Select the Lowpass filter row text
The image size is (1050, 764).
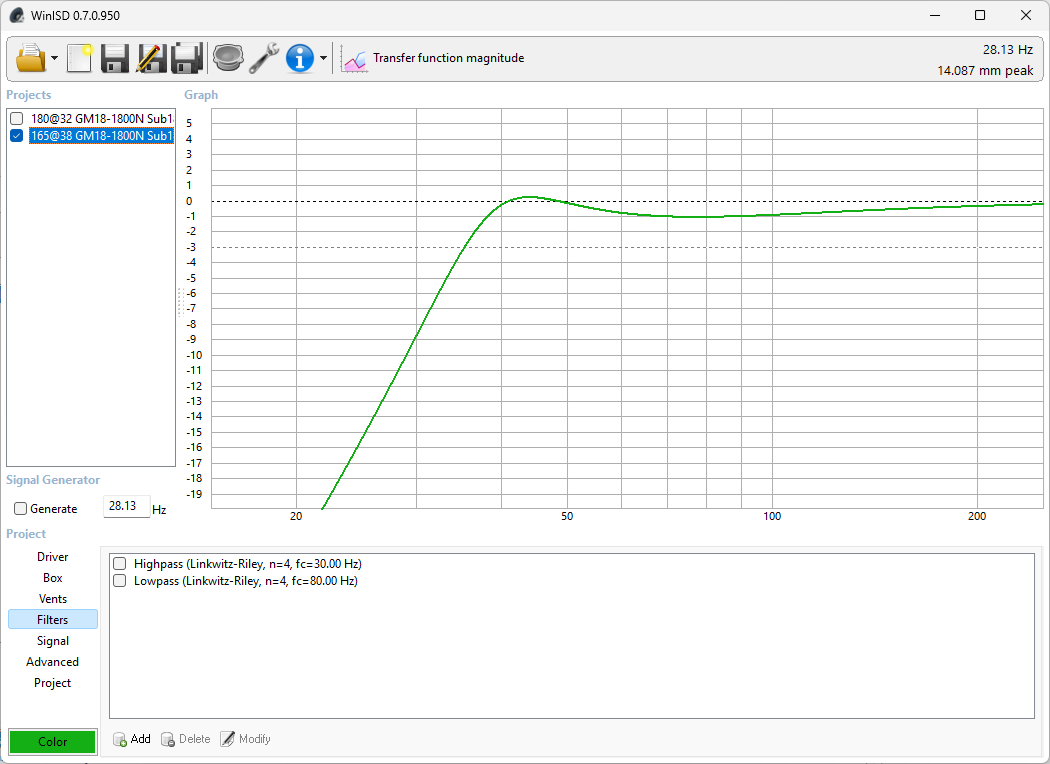246,581
